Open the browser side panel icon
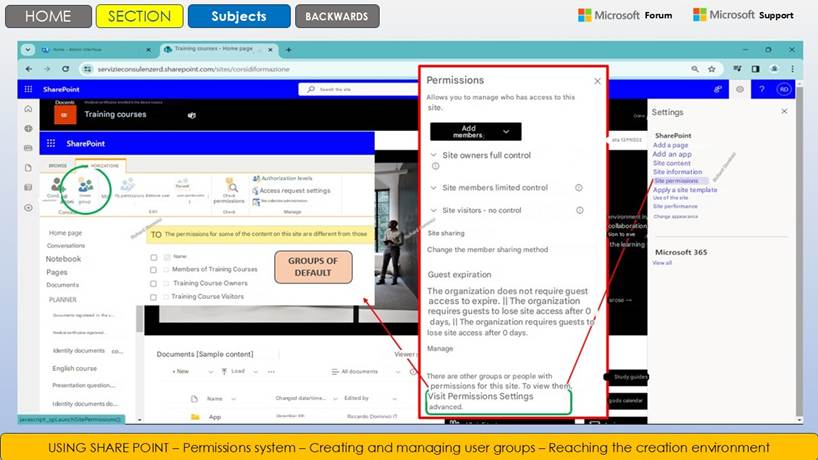The image size is (818, 460). click(x=755, y=69)
